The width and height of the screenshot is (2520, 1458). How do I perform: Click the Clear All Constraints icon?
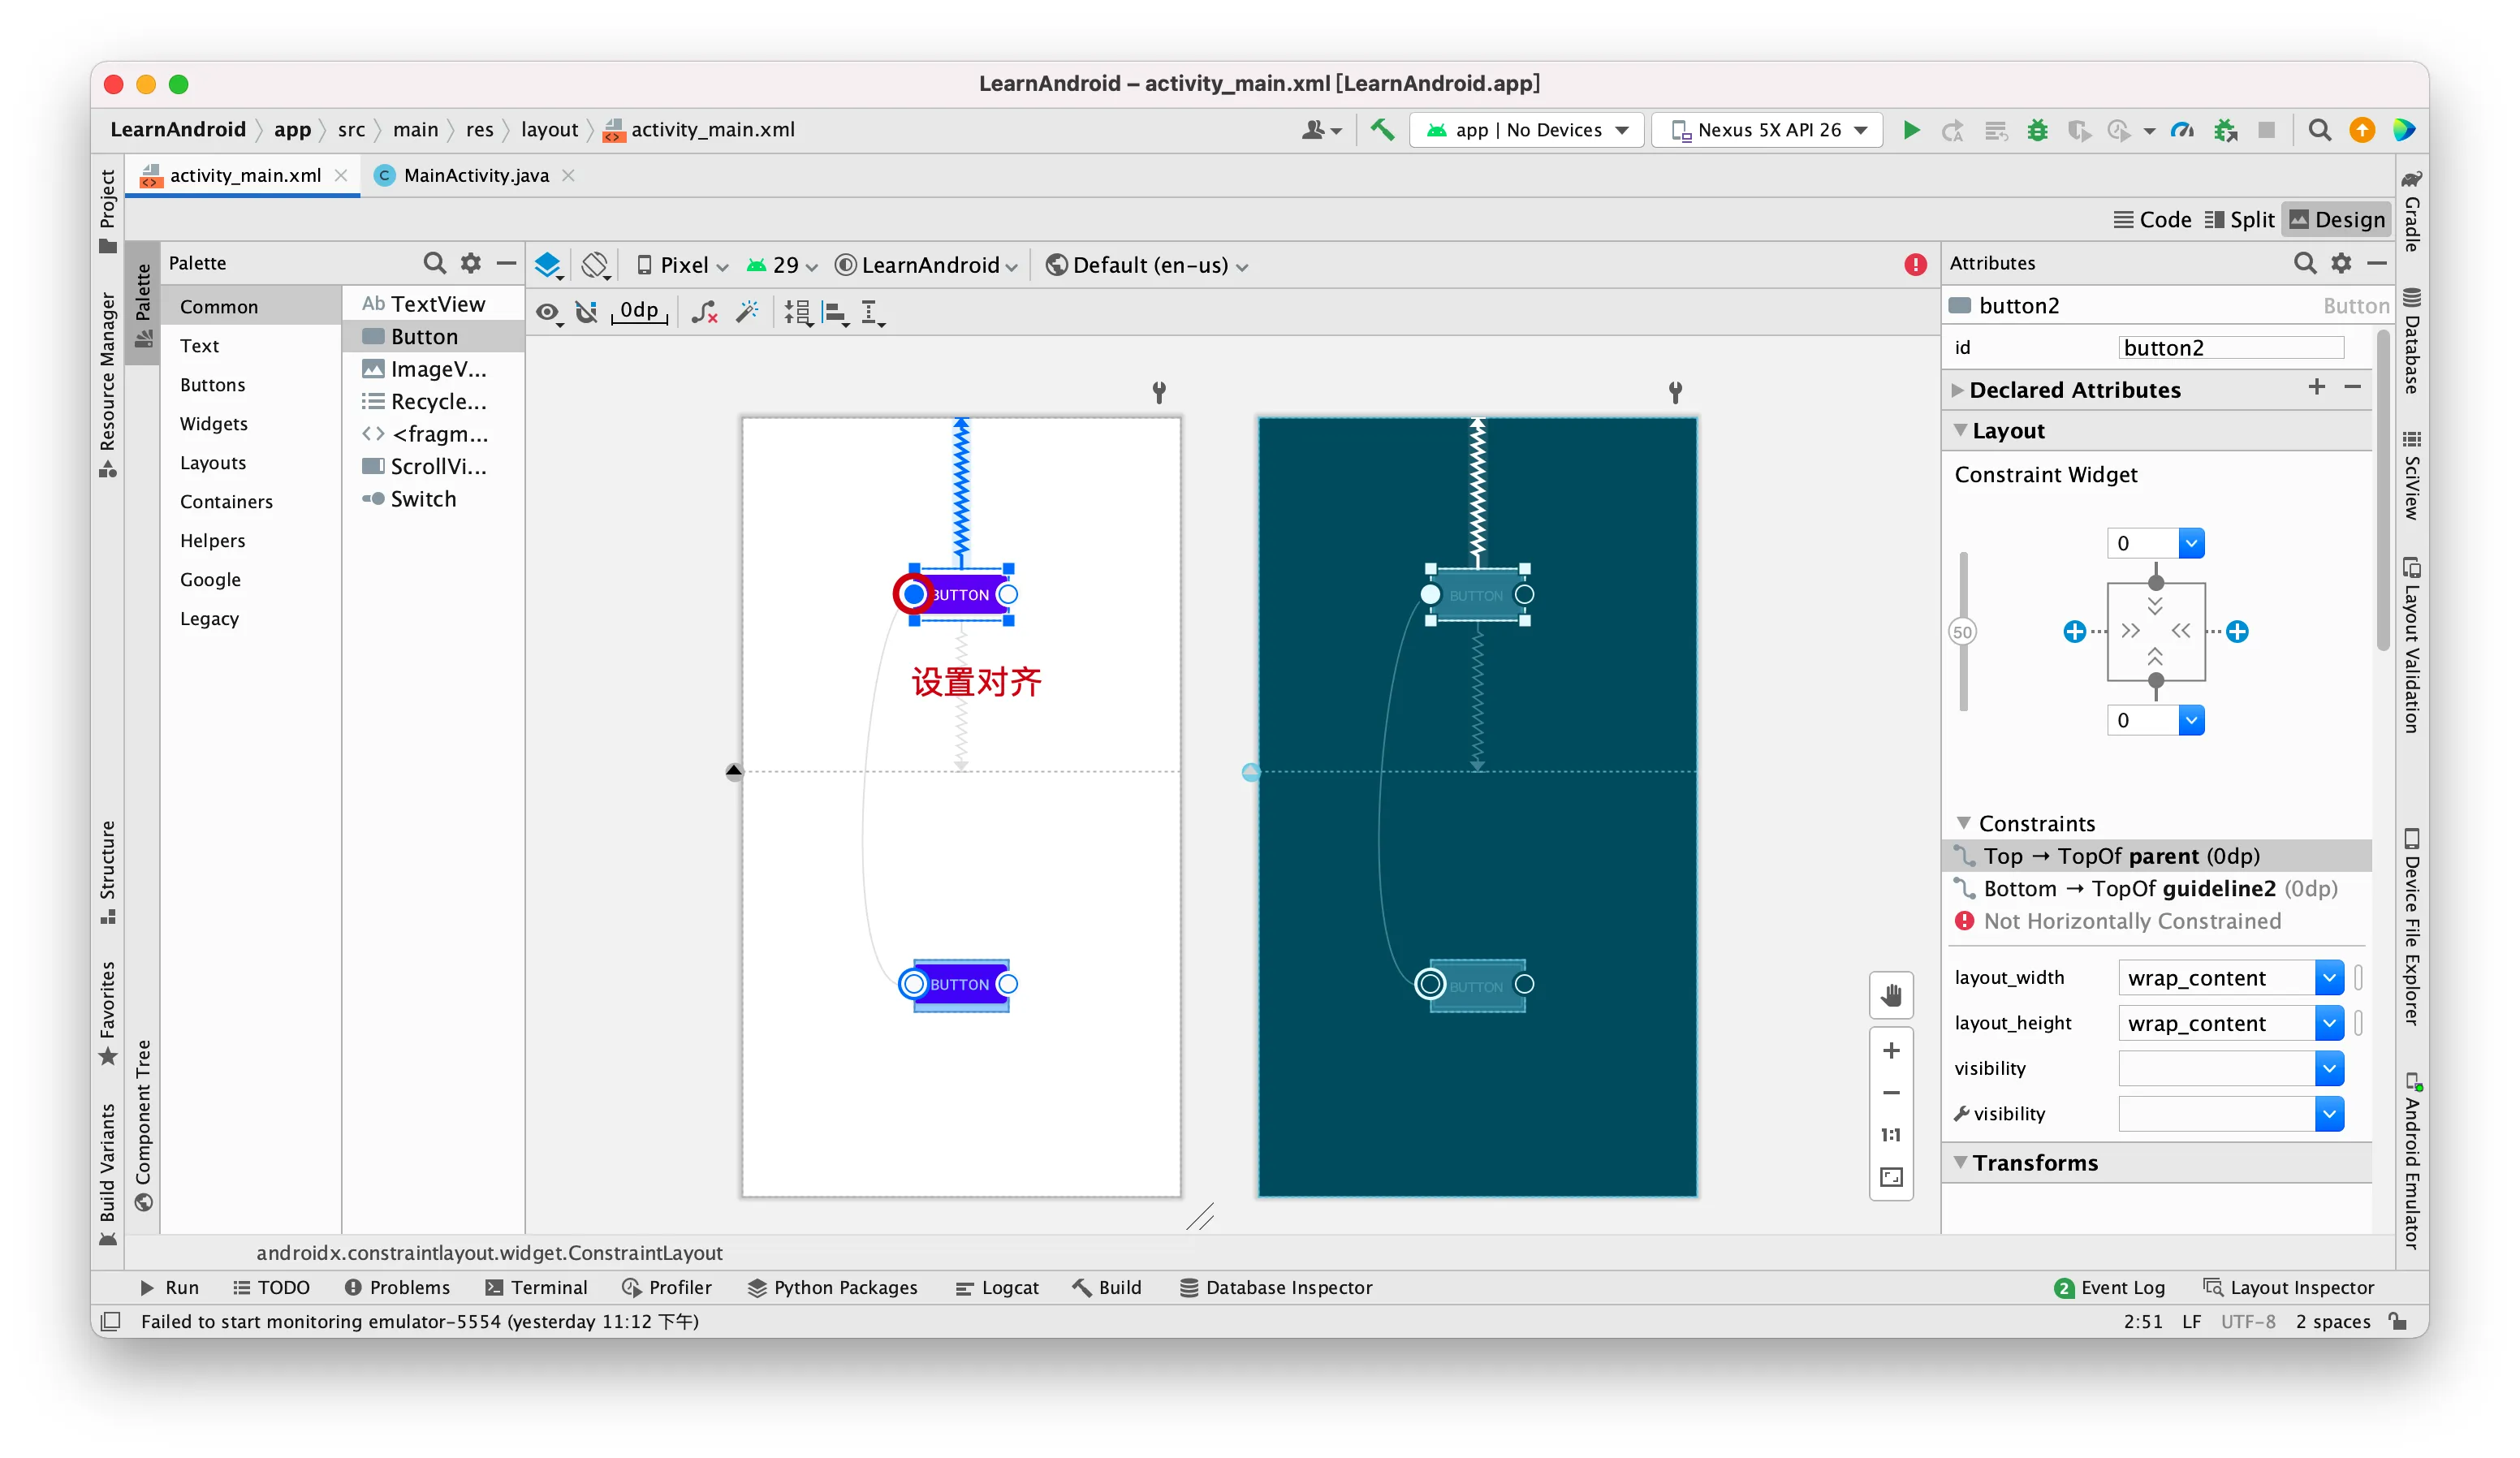coord(704,312)
